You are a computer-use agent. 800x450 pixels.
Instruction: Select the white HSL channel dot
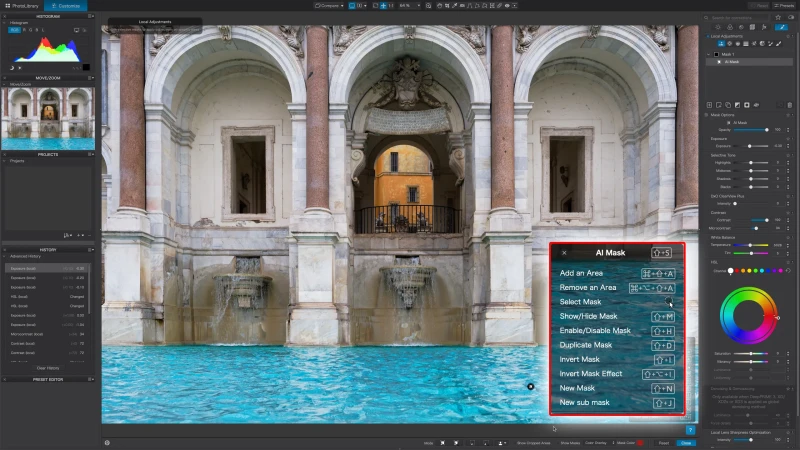pyautogui.click(x=730, y=271)
